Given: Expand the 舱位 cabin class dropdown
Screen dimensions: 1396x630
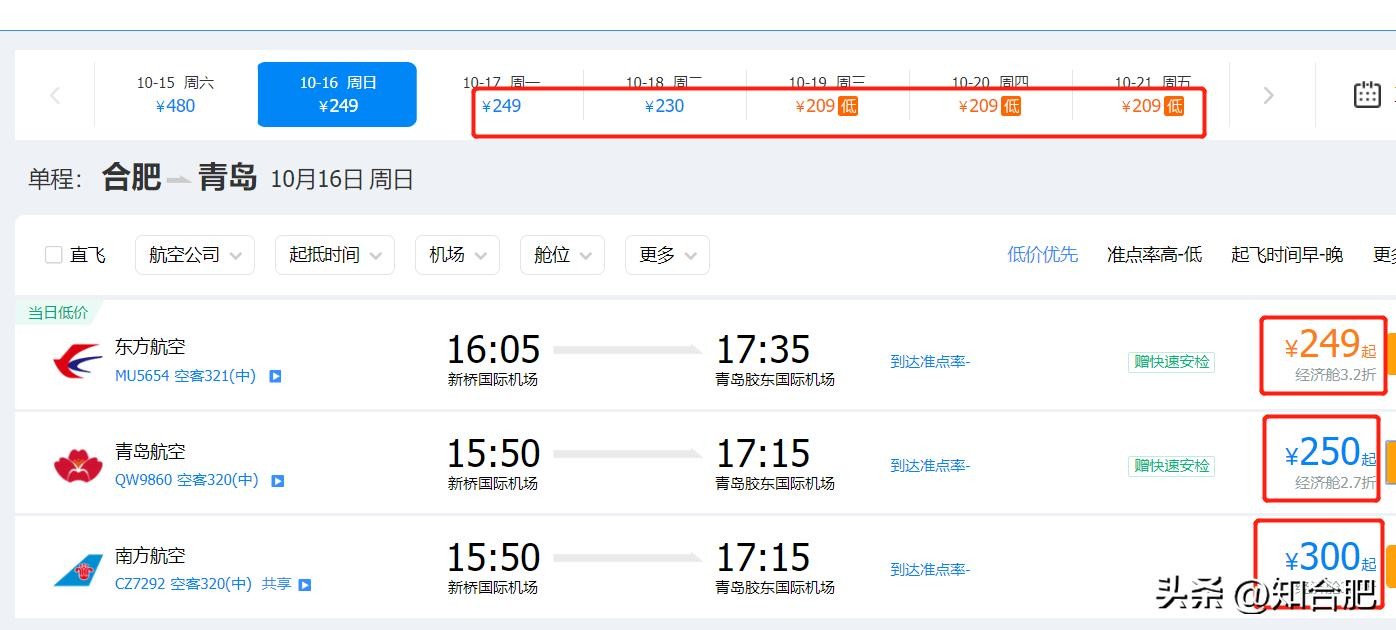Looking at the screenshot, I should (x=562, y=255).
